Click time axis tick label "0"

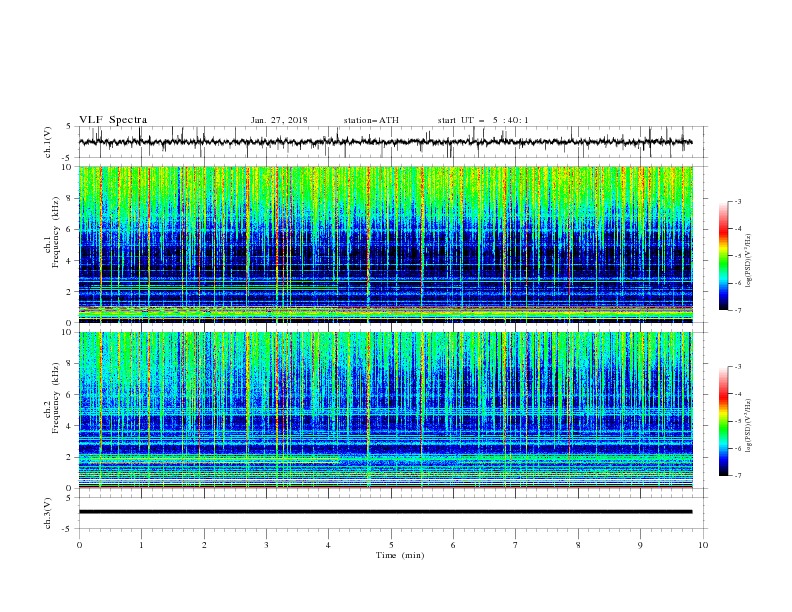pos(79,545)
